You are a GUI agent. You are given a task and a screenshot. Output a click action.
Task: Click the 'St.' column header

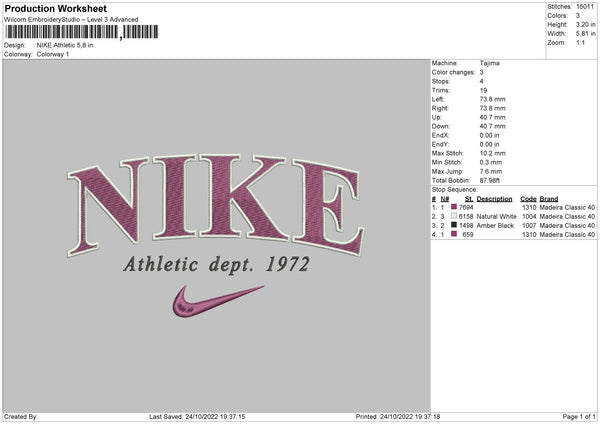coord(469,199)
